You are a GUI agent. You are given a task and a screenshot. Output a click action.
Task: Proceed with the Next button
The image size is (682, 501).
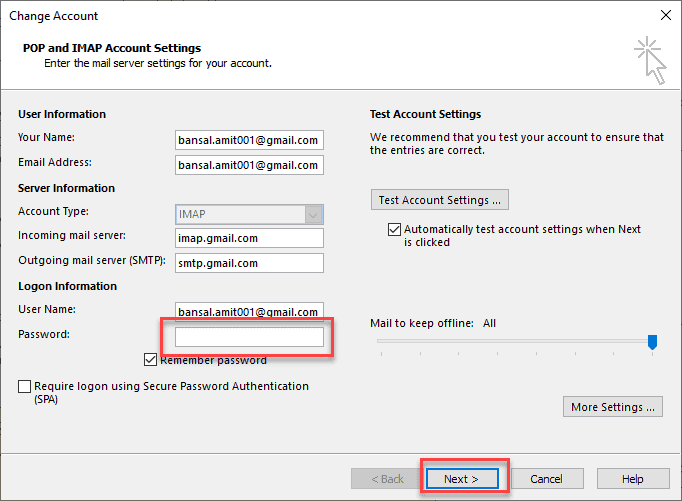[462, 479]
